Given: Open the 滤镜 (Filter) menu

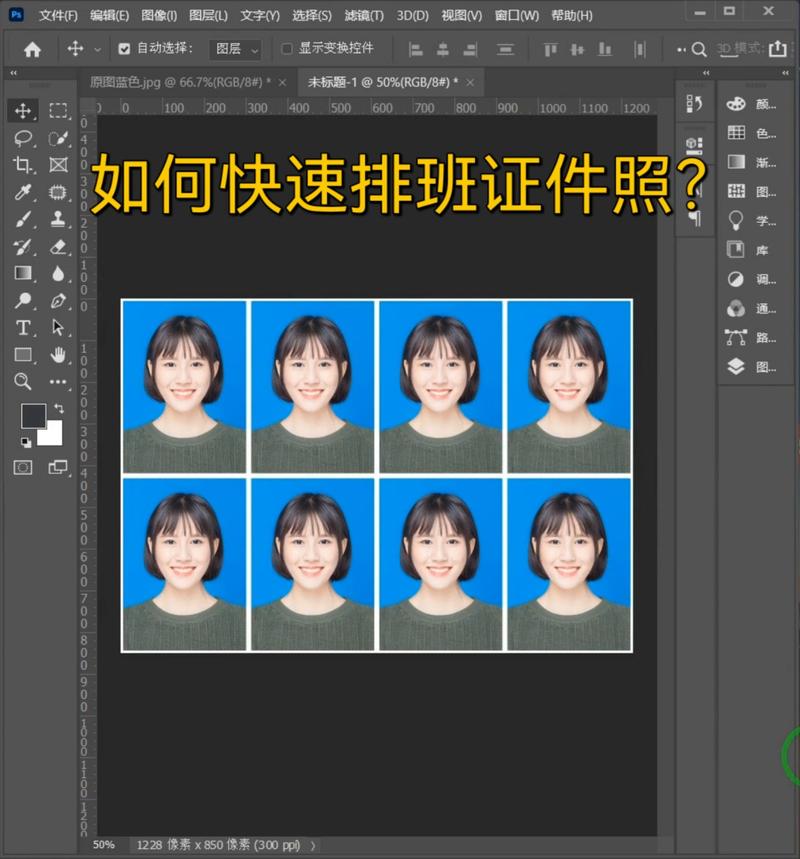Looking at the screenshot, I should point(365,15).
